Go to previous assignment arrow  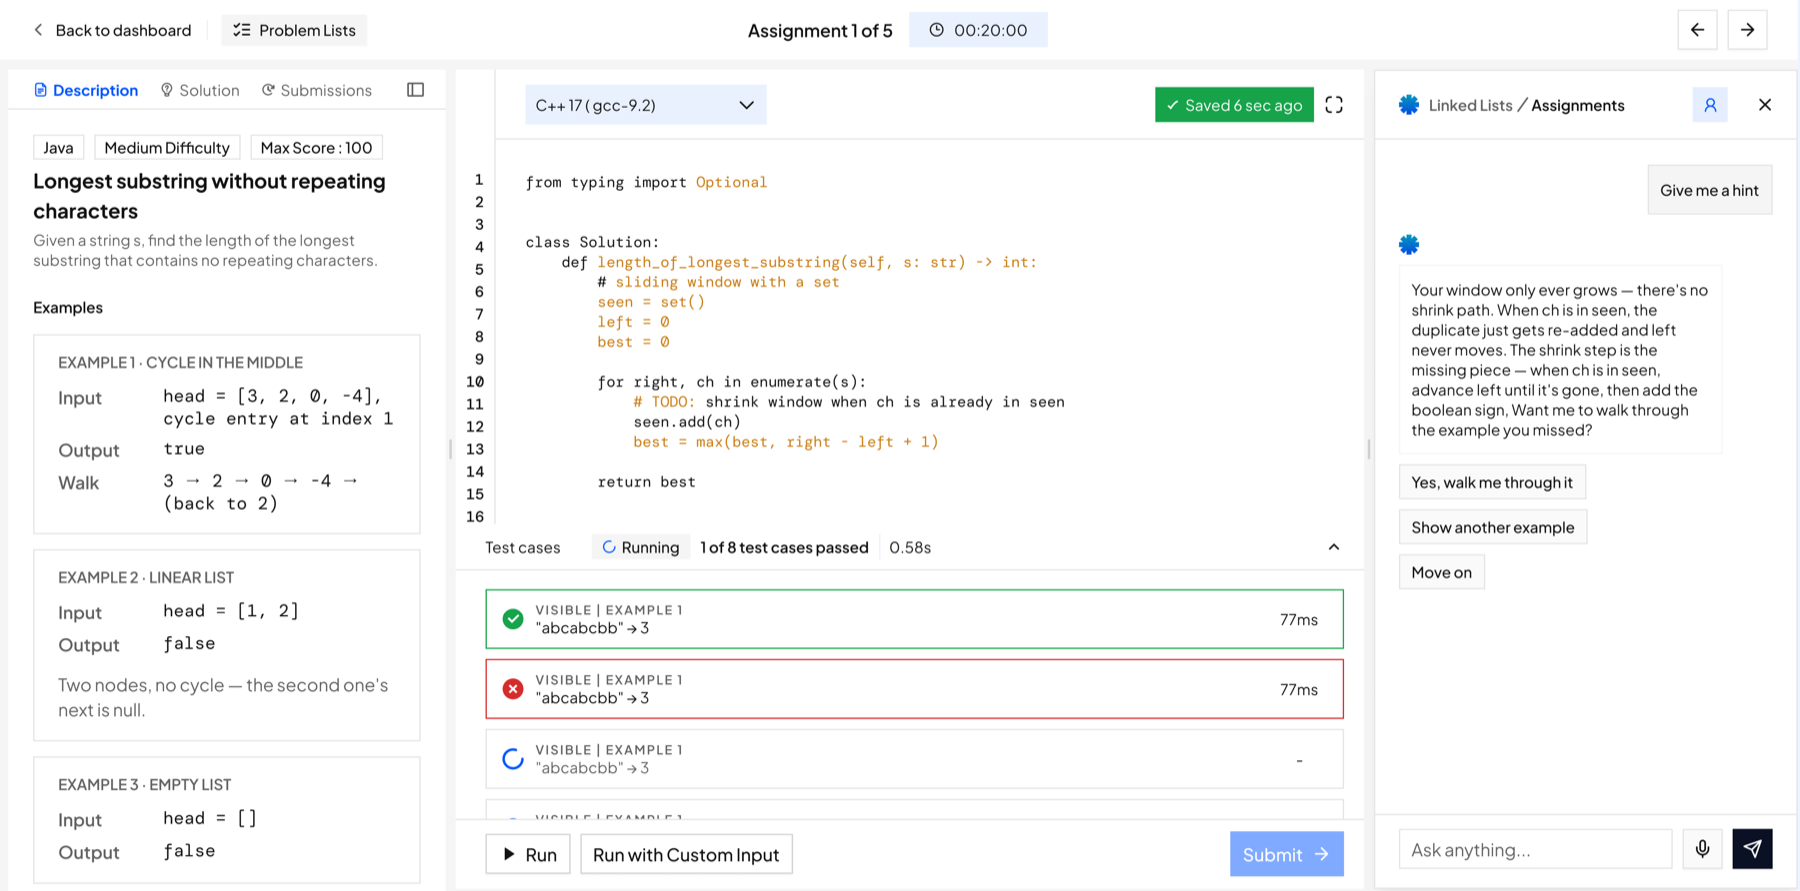[1697, 30]
